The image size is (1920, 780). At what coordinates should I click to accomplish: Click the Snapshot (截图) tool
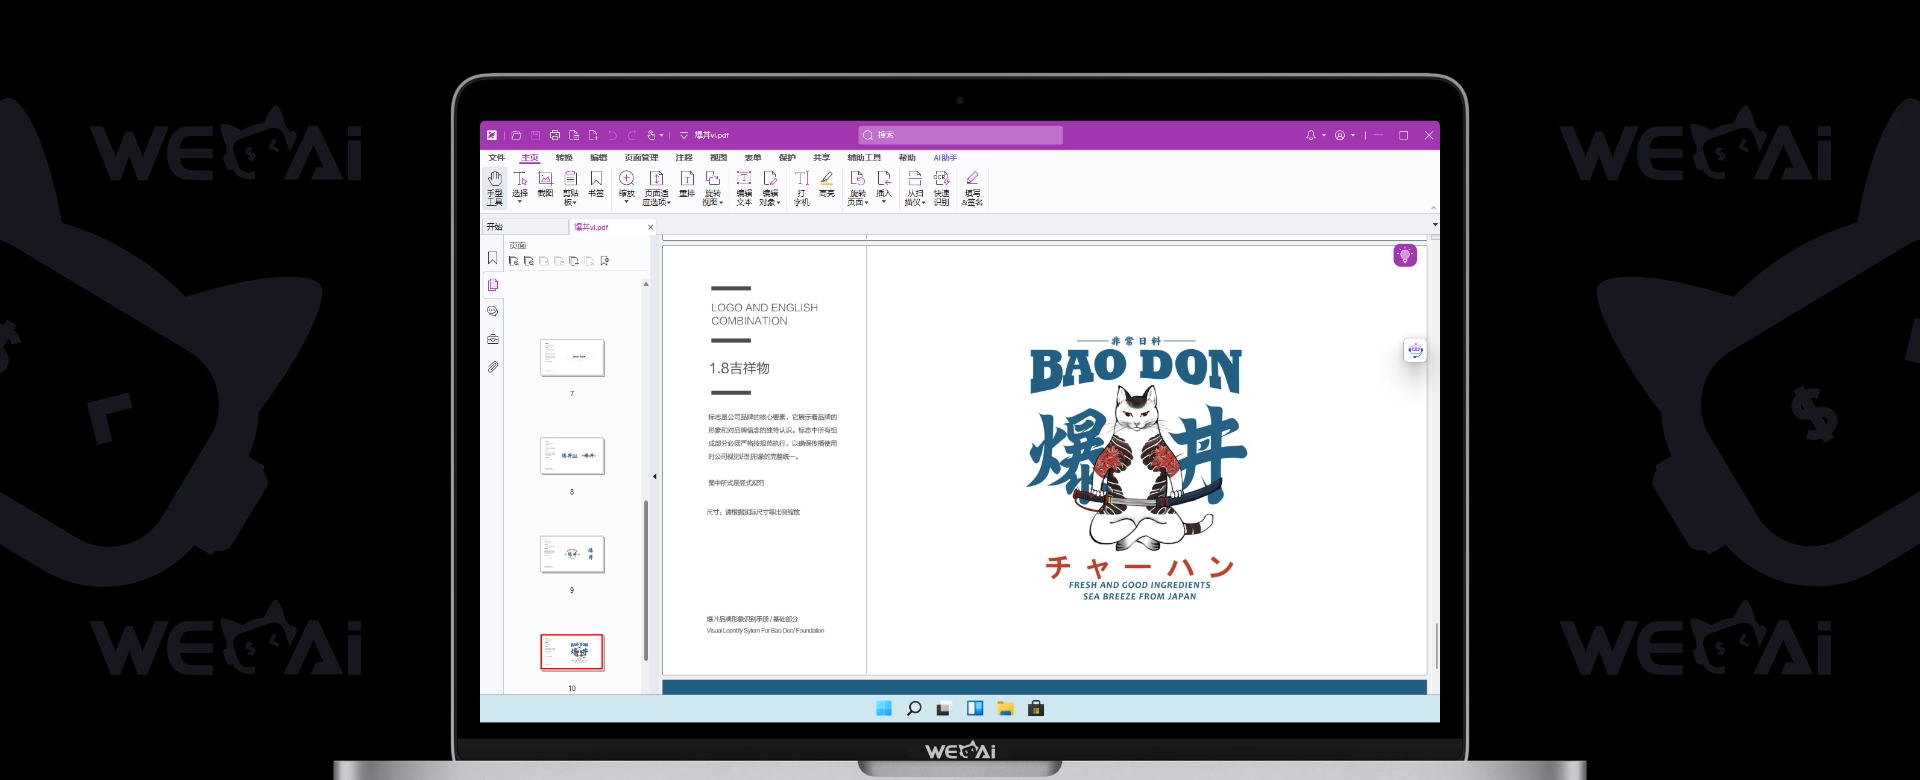point(545,184)
